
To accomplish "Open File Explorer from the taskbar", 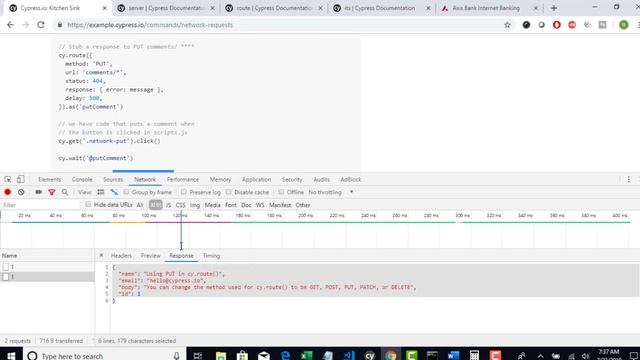I will [x=221, y=356].
